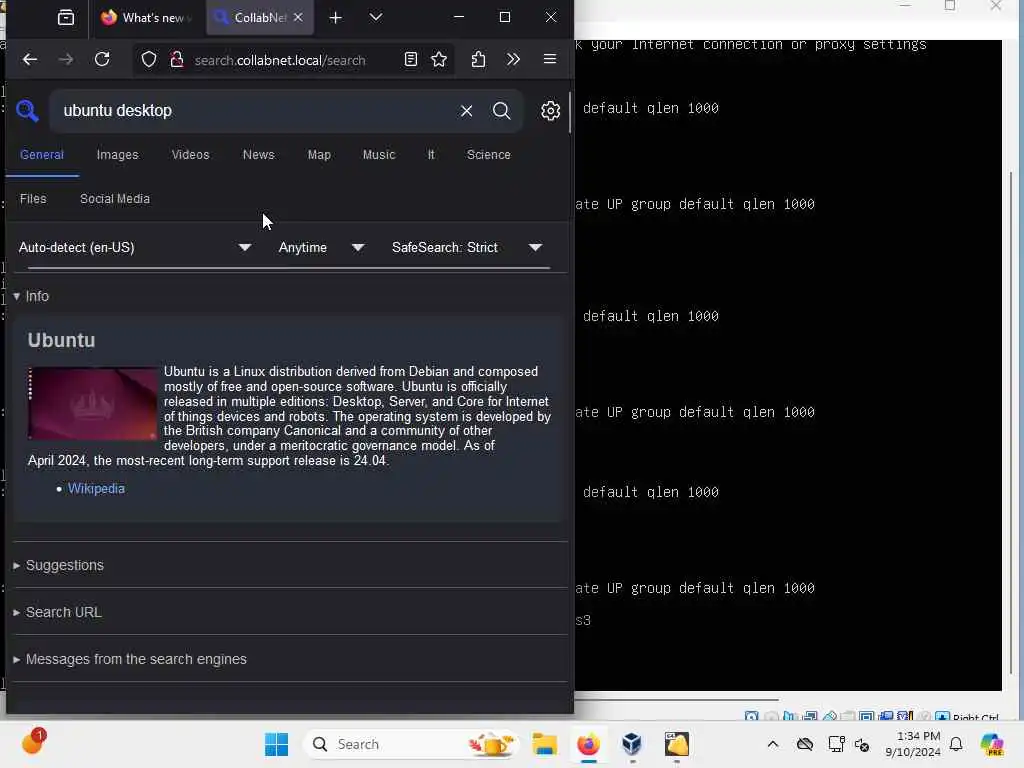Open search preferences gear
1024x768 pixels.
pyautogui.click(x=551, y=111)
